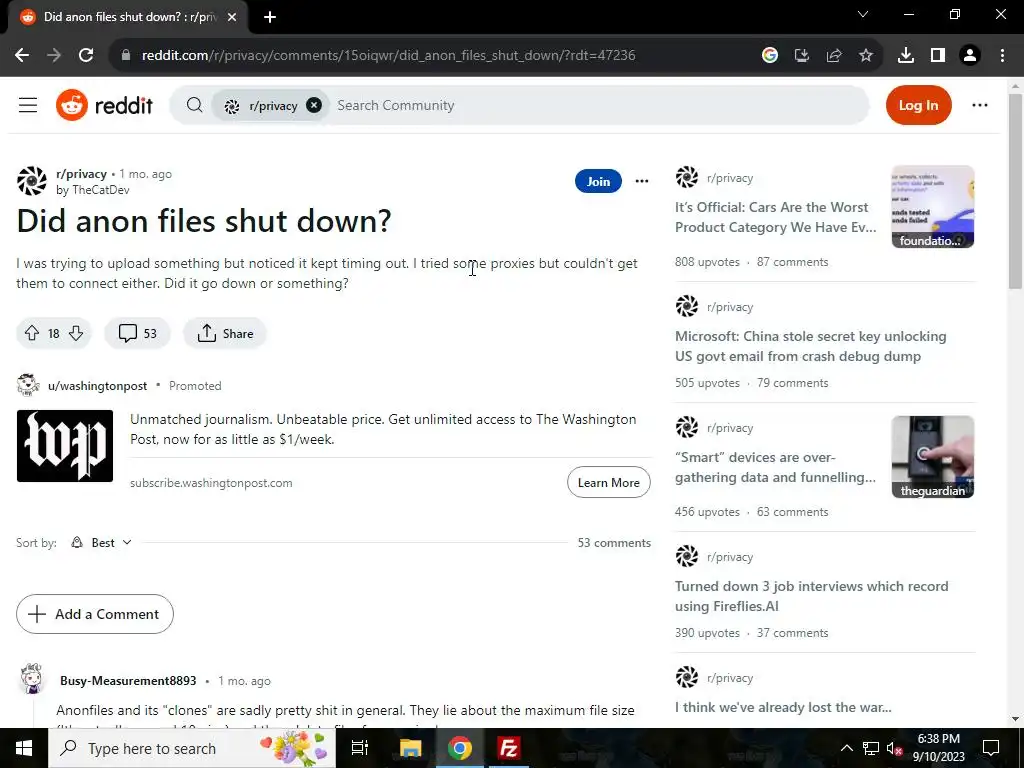
Task: Open I think we've already lost the war post
Action: 783,707
